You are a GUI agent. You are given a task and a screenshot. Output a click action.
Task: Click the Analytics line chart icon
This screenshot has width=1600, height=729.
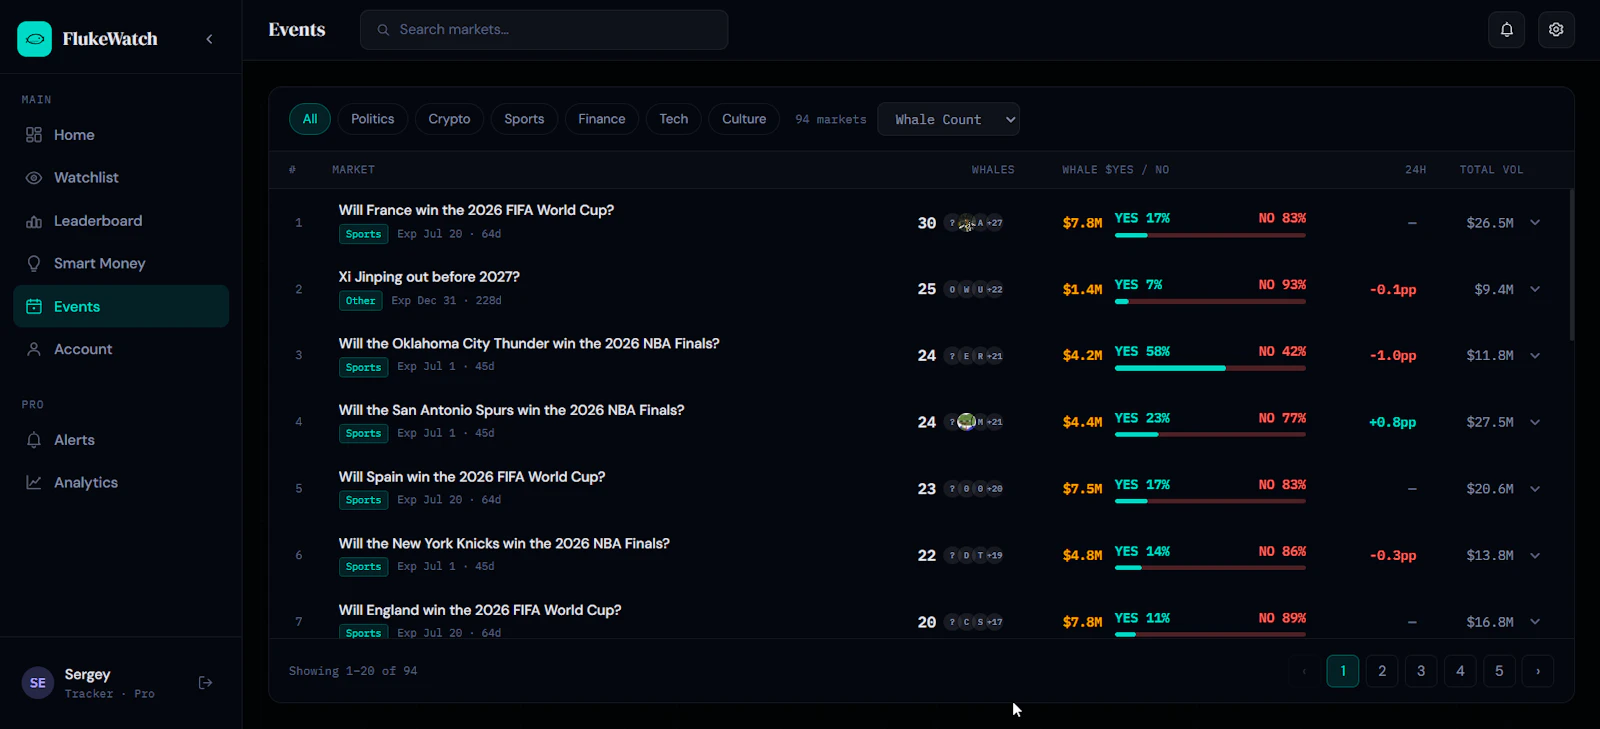tap(34, 483)
